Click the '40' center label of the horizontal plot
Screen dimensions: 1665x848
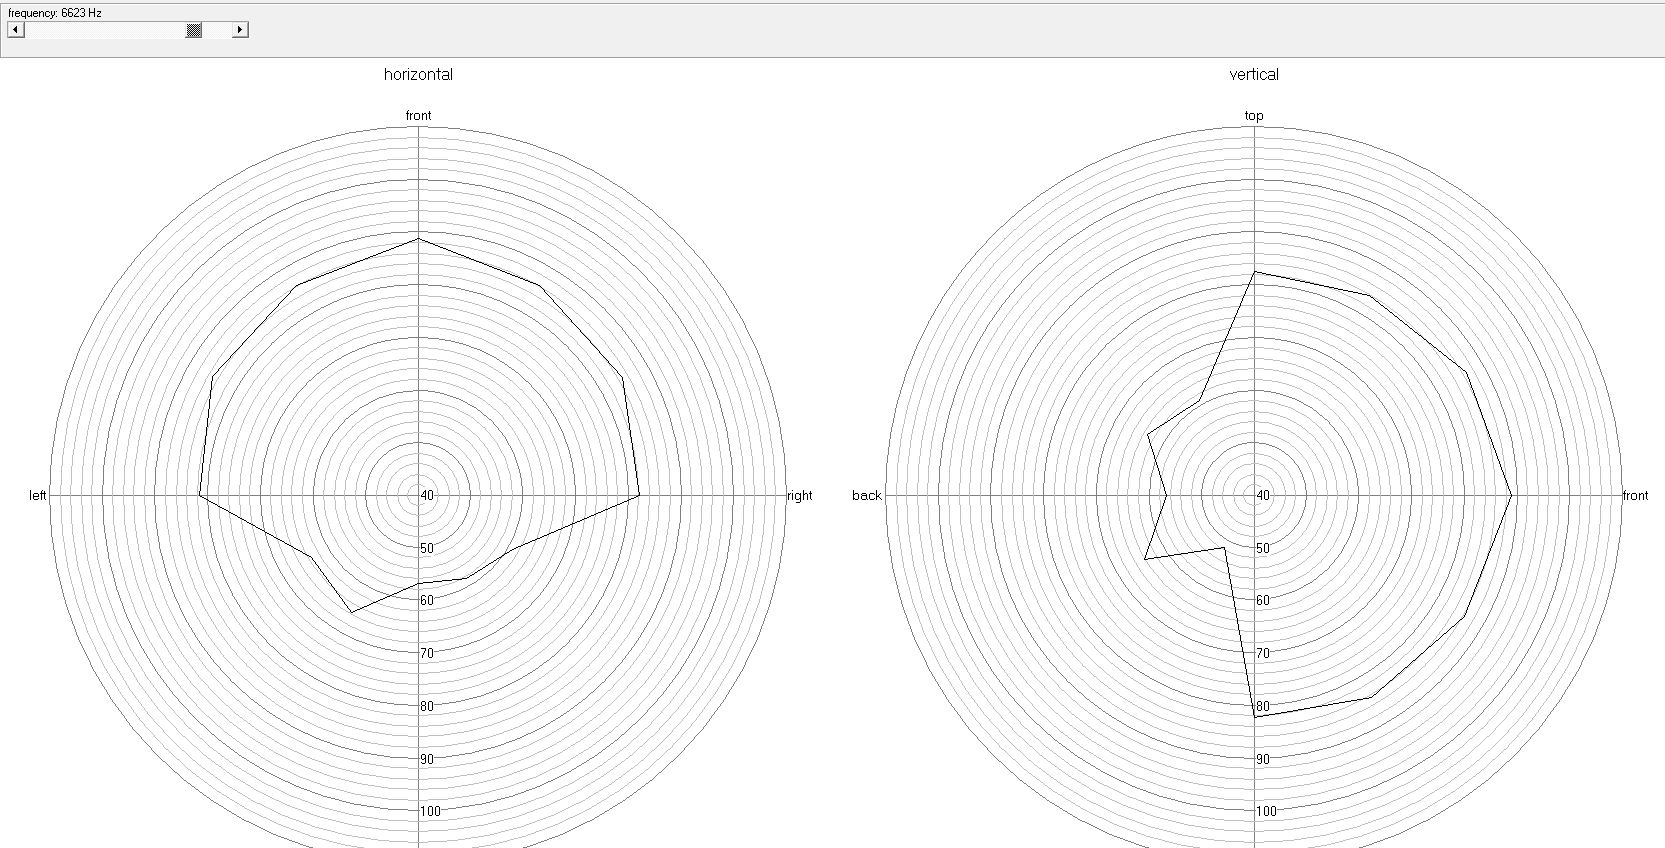427,496
